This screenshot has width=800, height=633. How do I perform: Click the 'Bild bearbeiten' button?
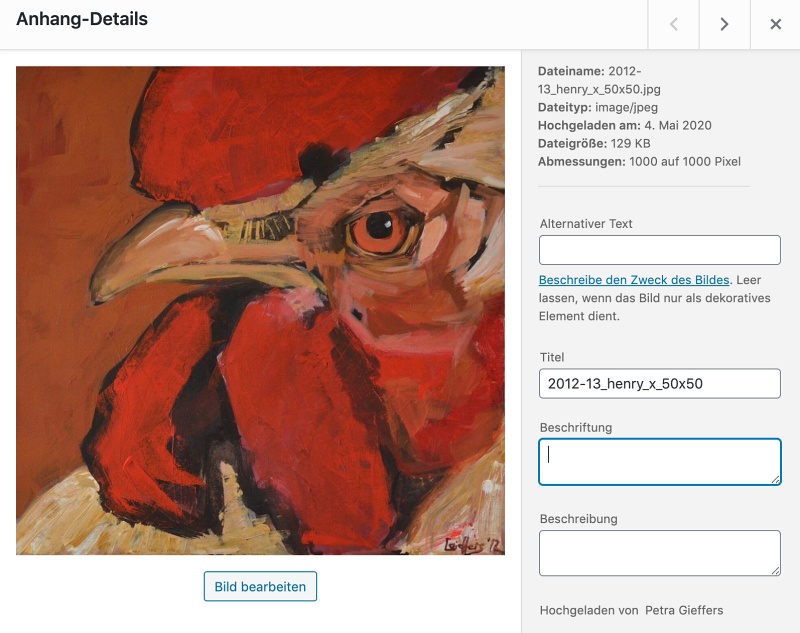[x=260, y=586]
